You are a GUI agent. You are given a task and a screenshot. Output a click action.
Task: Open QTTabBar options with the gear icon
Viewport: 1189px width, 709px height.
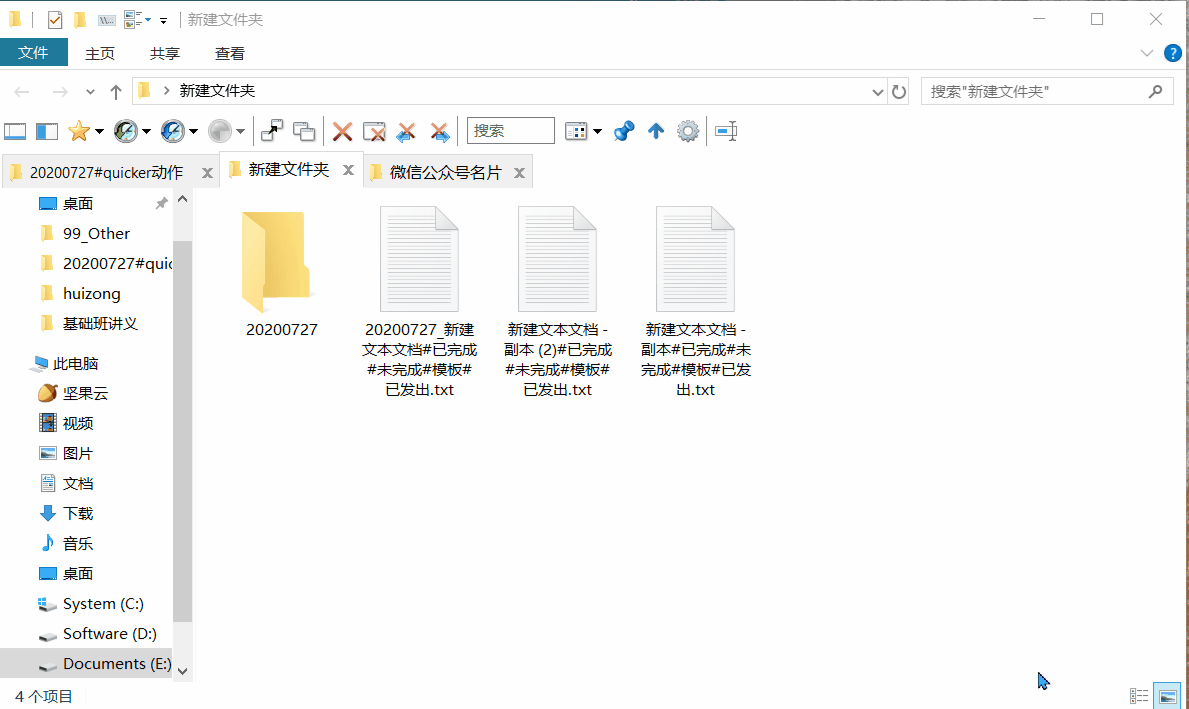687,130
